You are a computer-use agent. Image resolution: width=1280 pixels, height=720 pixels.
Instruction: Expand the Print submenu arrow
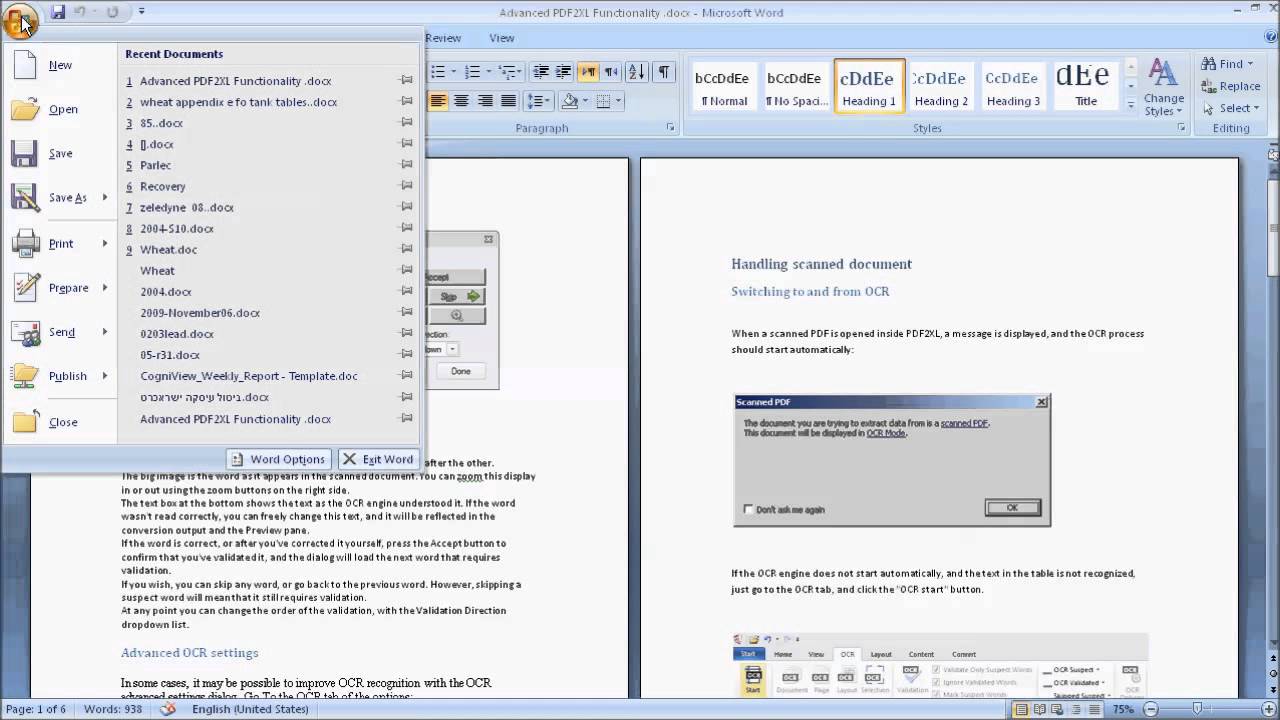pyautogui.click(x=104, y=244)
